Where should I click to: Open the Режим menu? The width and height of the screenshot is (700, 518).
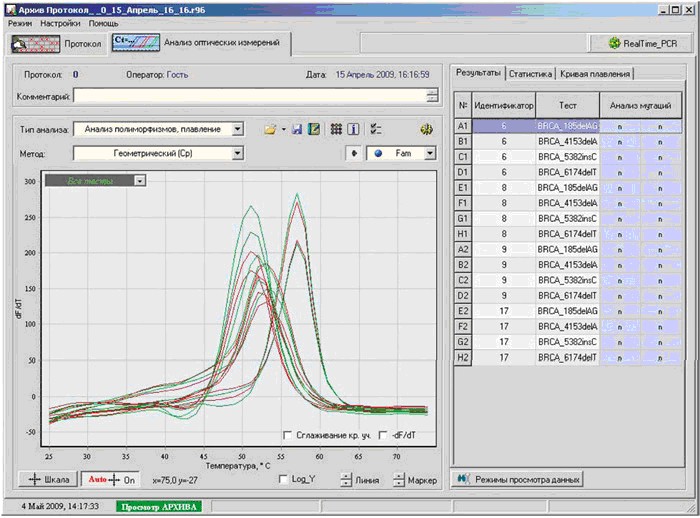20,23
